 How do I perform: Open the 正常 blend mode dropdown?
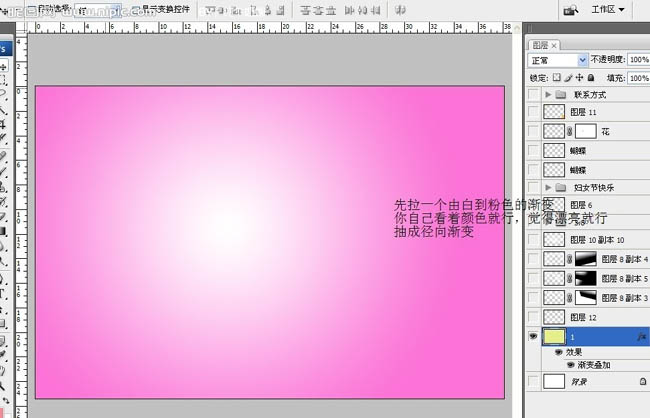click(558, 61)
